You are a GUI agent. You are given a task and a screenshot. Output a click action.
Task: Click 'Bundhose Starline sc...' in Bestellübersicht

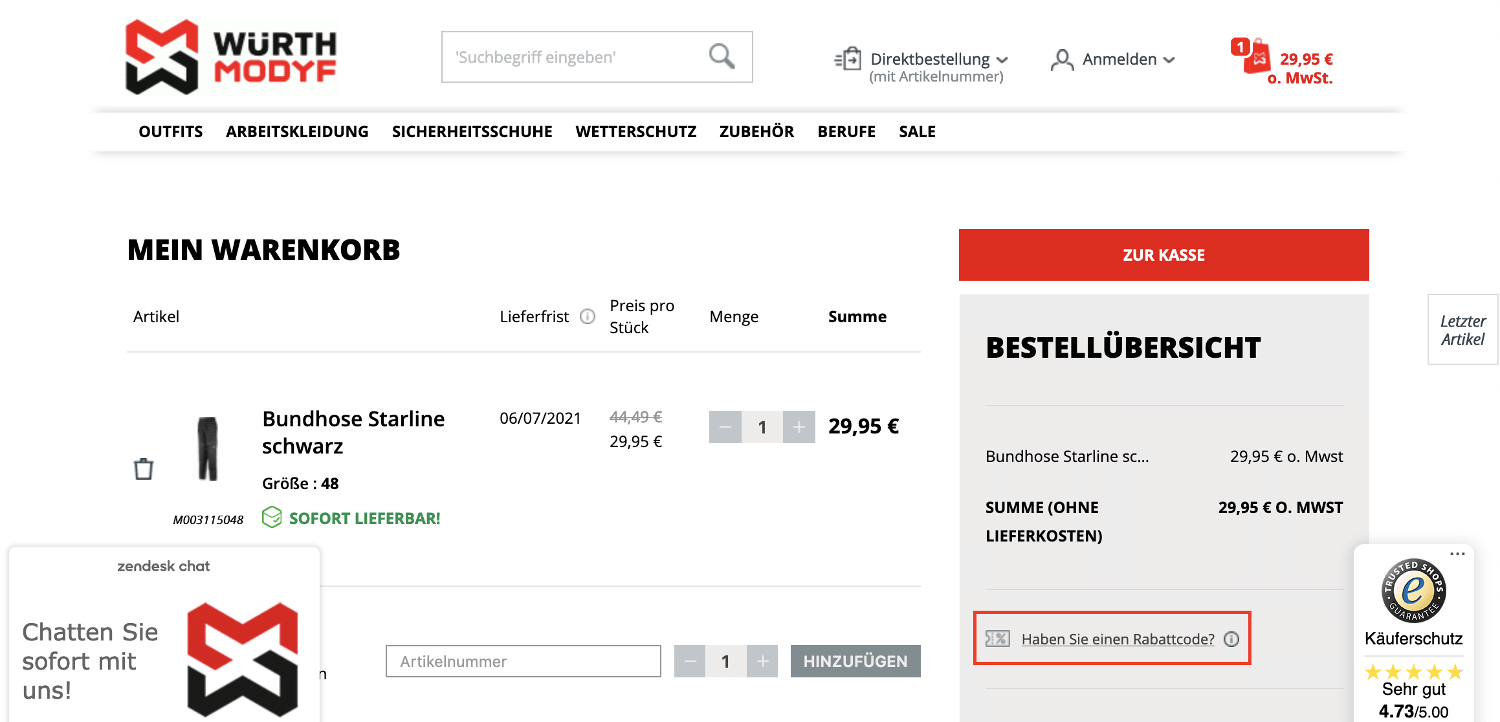coord(1067,456)
